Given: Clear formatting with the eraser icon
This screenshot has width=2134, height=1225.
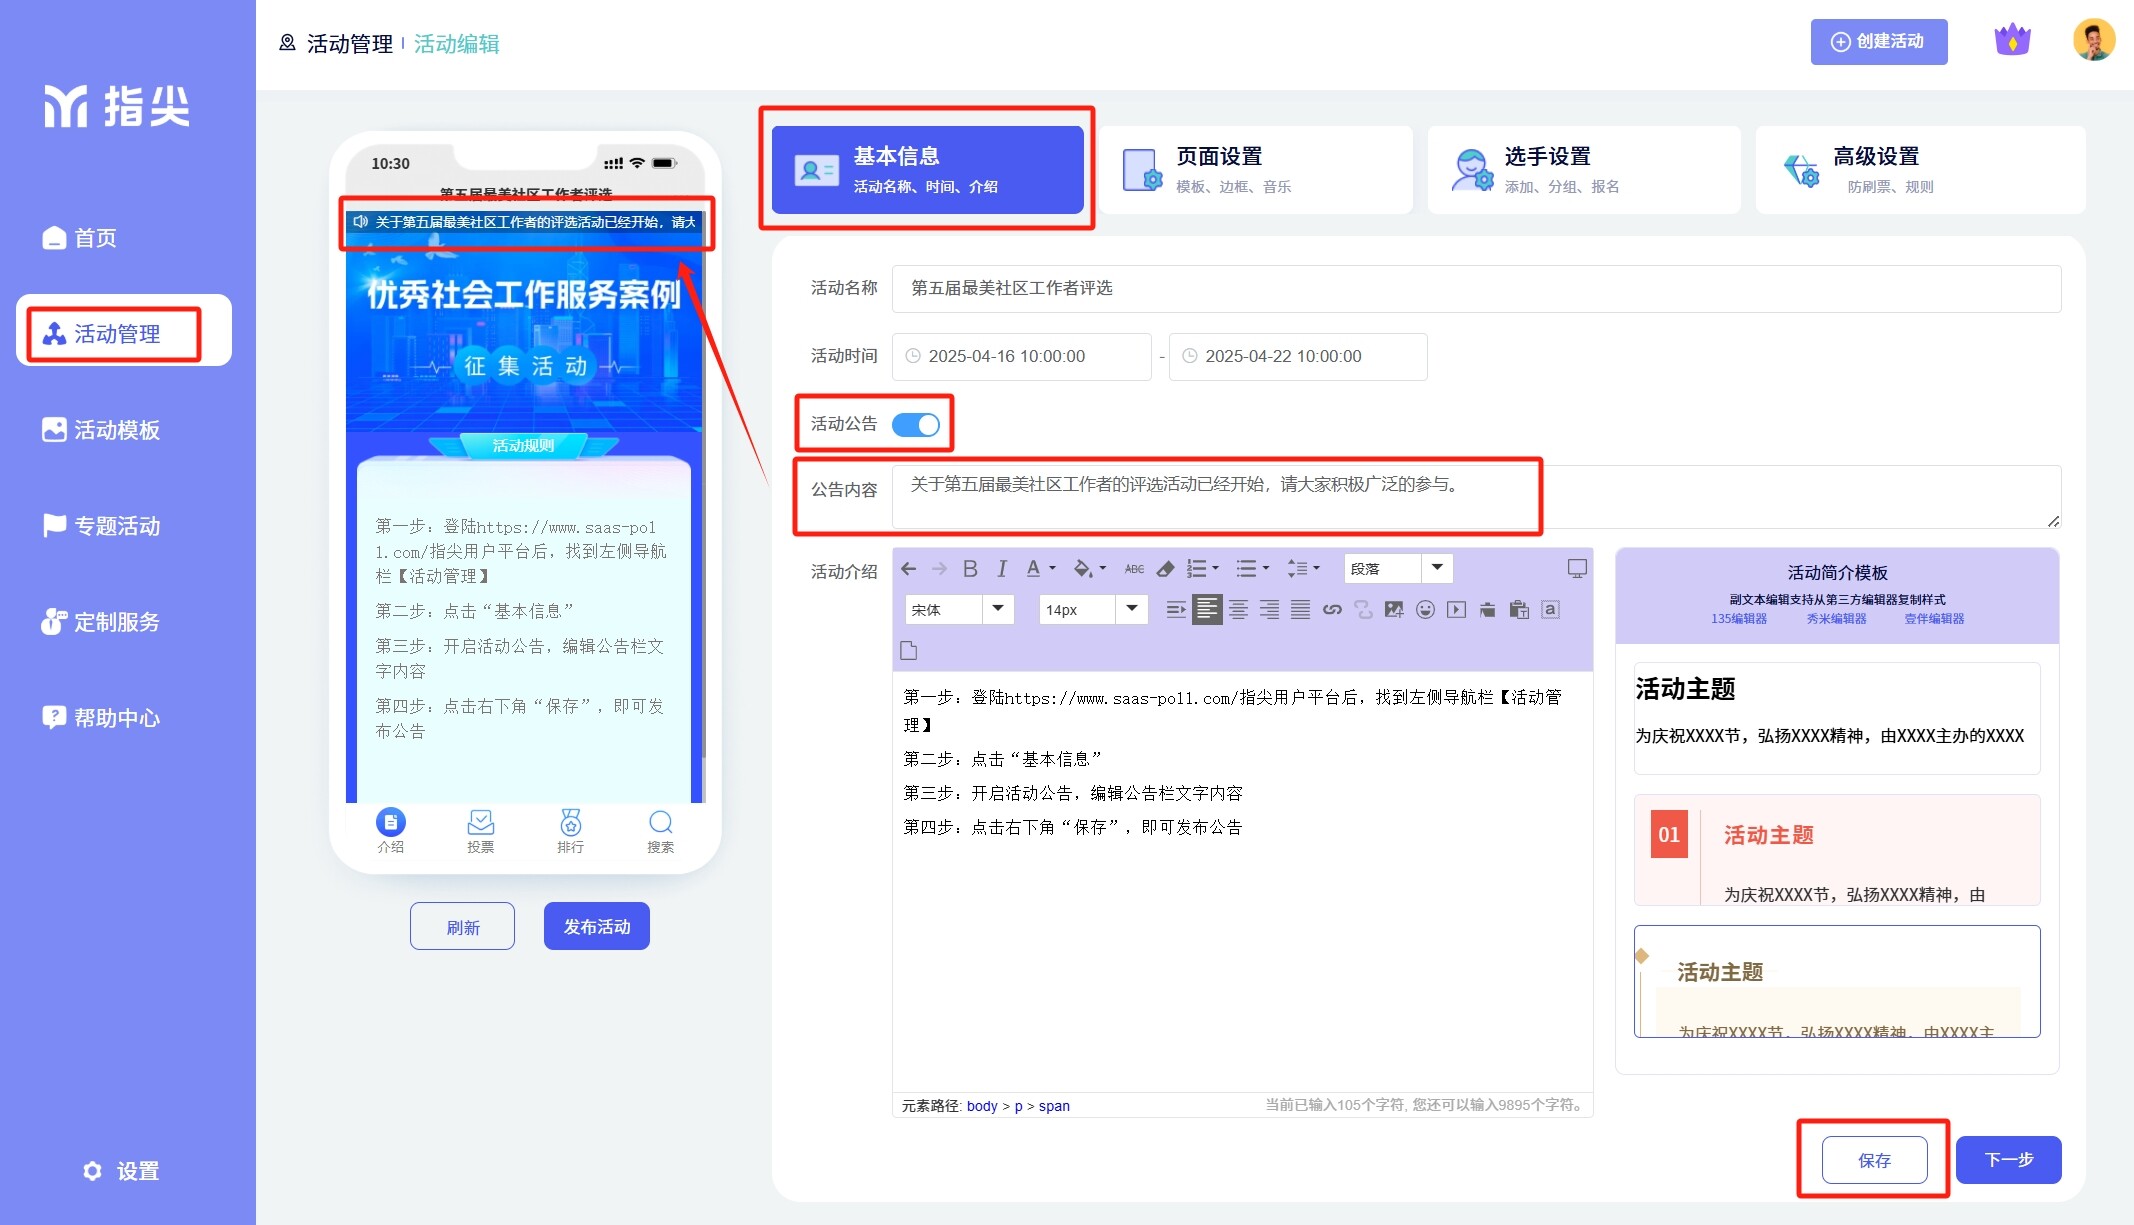Looking at the screenshot, I should click(x=1165, y=569).
